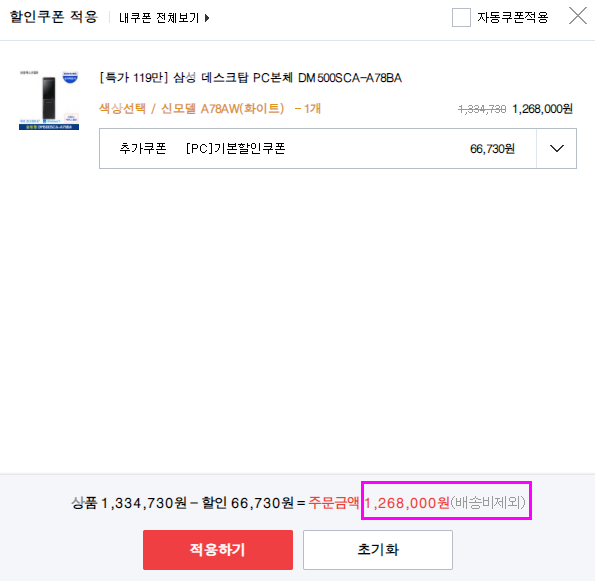
Task: Close the coupon dialog with the X icon
Action: 578,16
